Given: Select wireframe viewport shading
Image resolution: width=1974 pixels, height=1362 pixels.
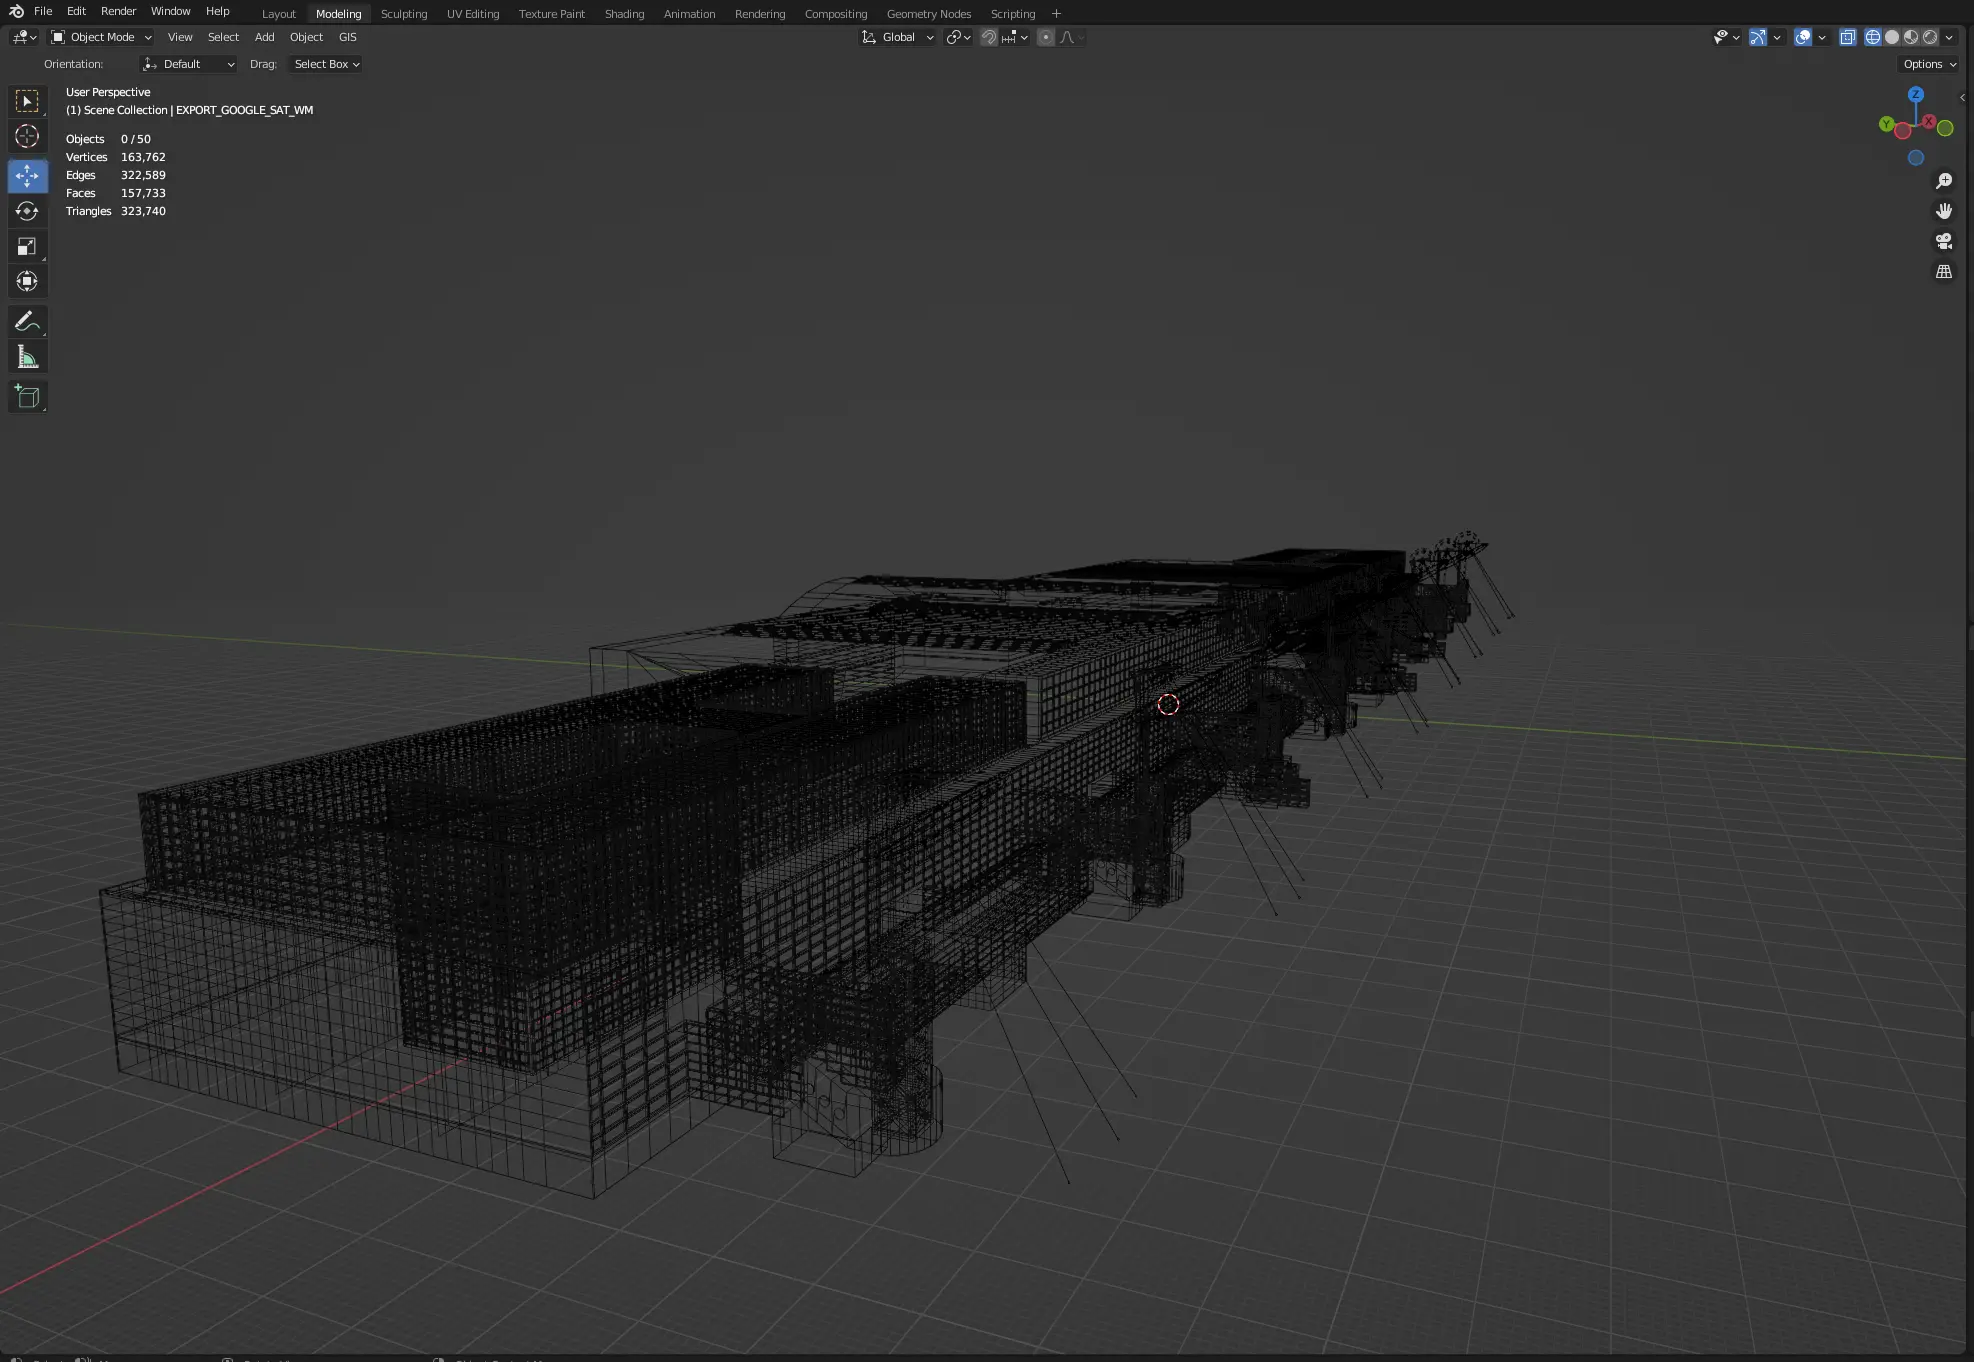Looking at the screenshot, I should [x=1873, y=37].
